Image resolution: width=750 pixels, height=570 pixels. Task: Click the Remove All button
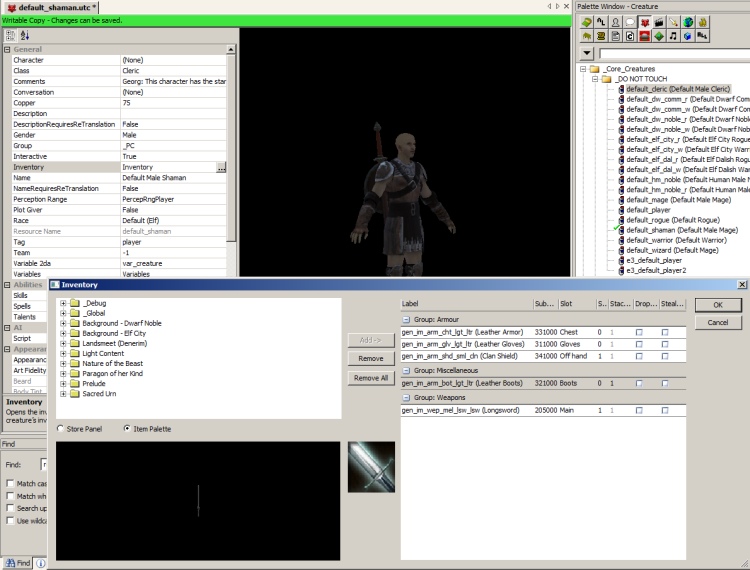coord(371,378)
